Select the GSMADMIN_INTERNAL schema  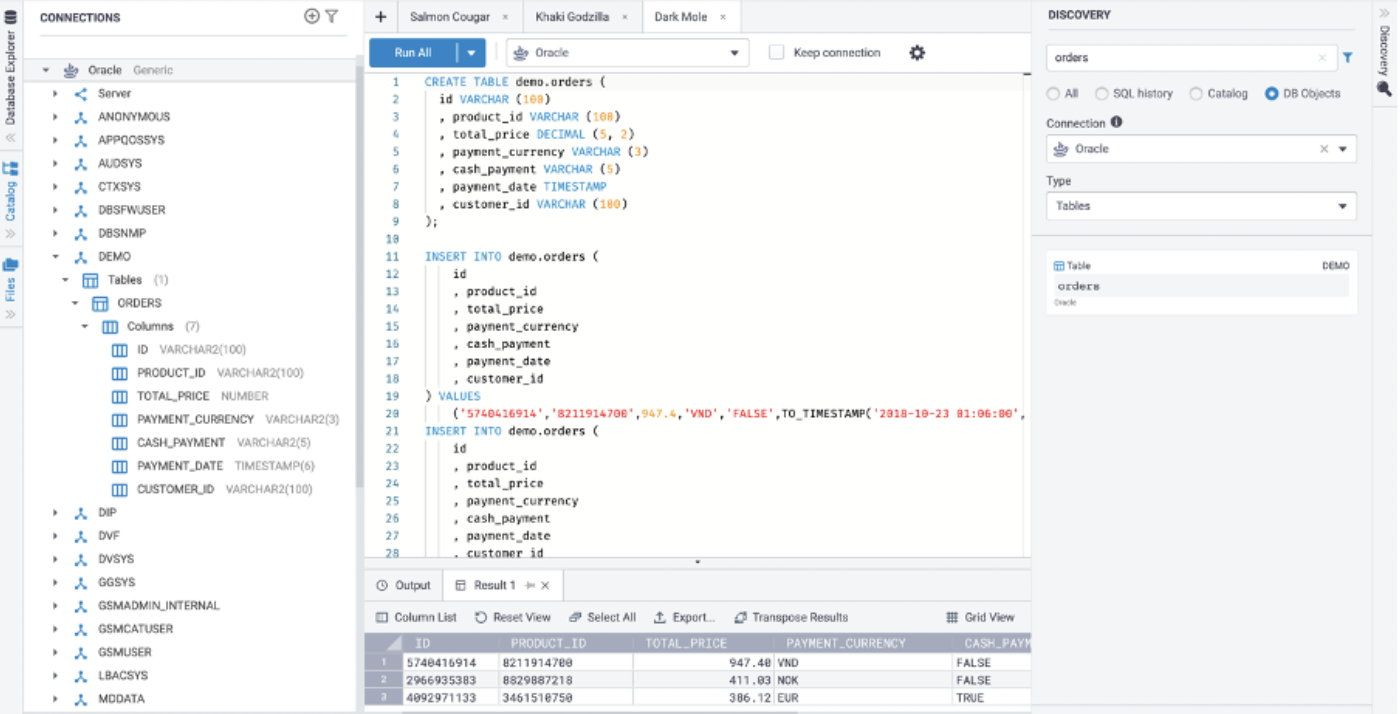159,606
